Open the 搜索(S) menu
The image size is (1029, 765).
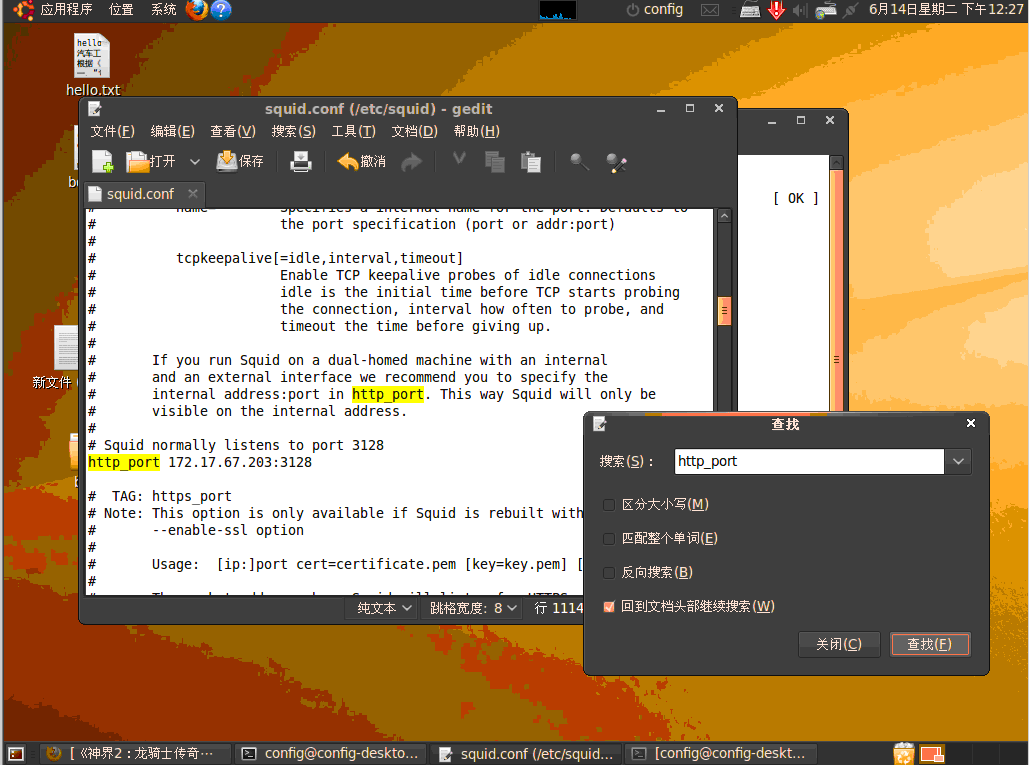[x=293, y=131]
